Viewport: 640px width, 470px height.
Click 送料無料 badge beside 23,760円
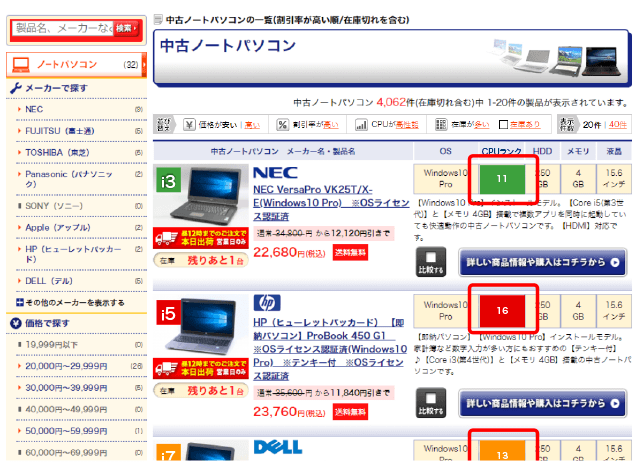click(350, 412)
